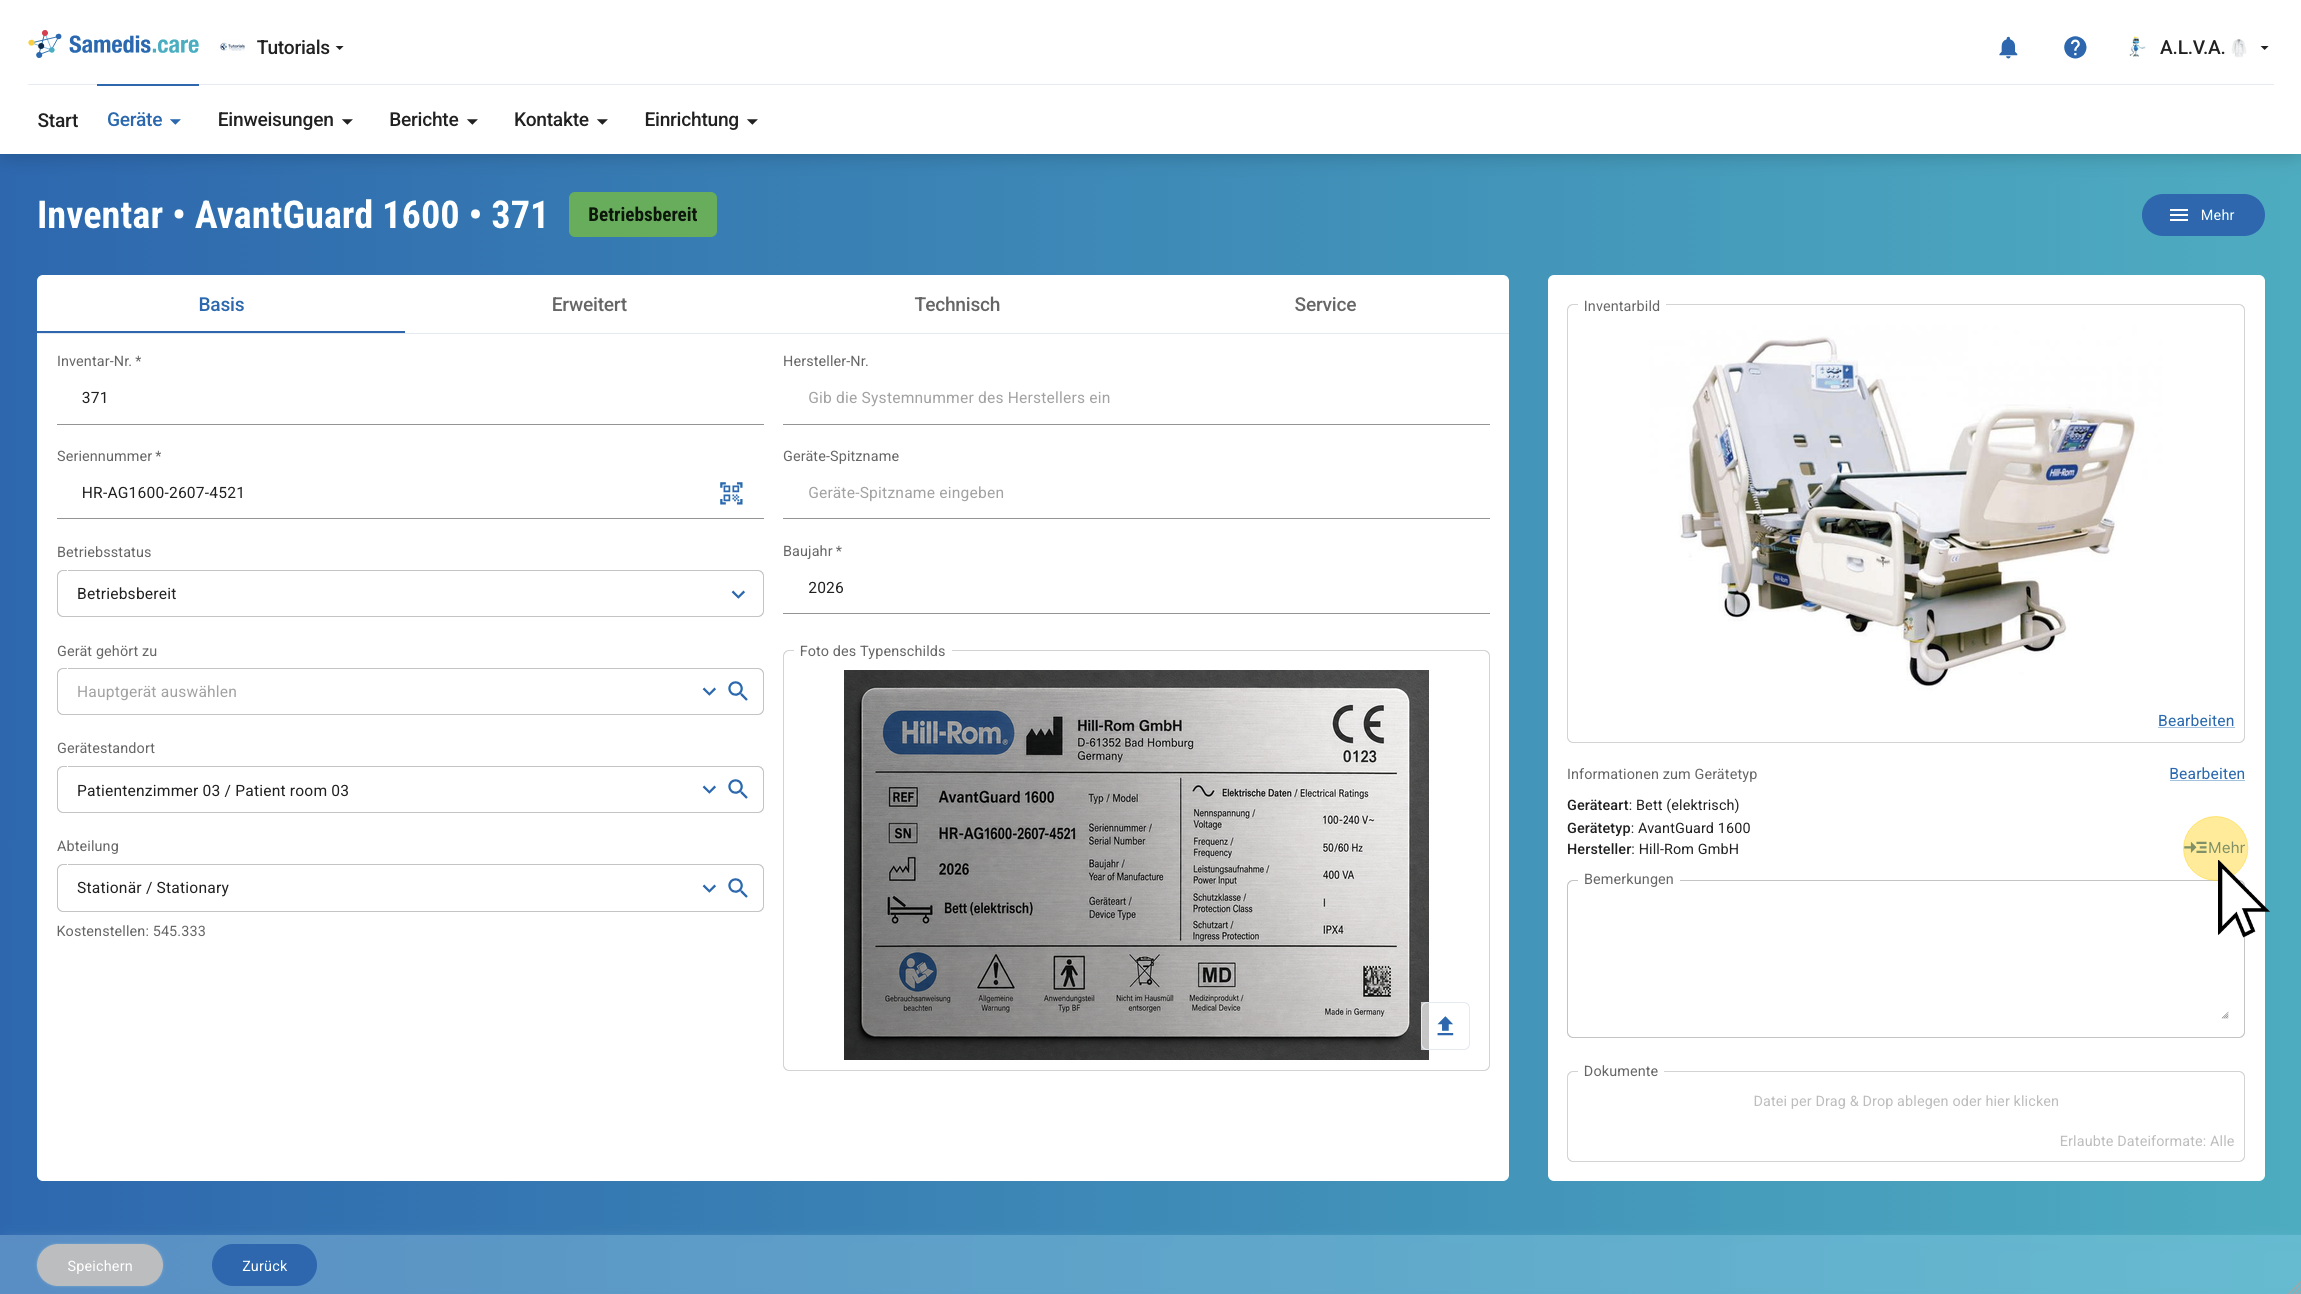The width and height of the screenshot is (2301, 1294).
Task: Open the user account dropdown arrow
Action: (2264, 47)
